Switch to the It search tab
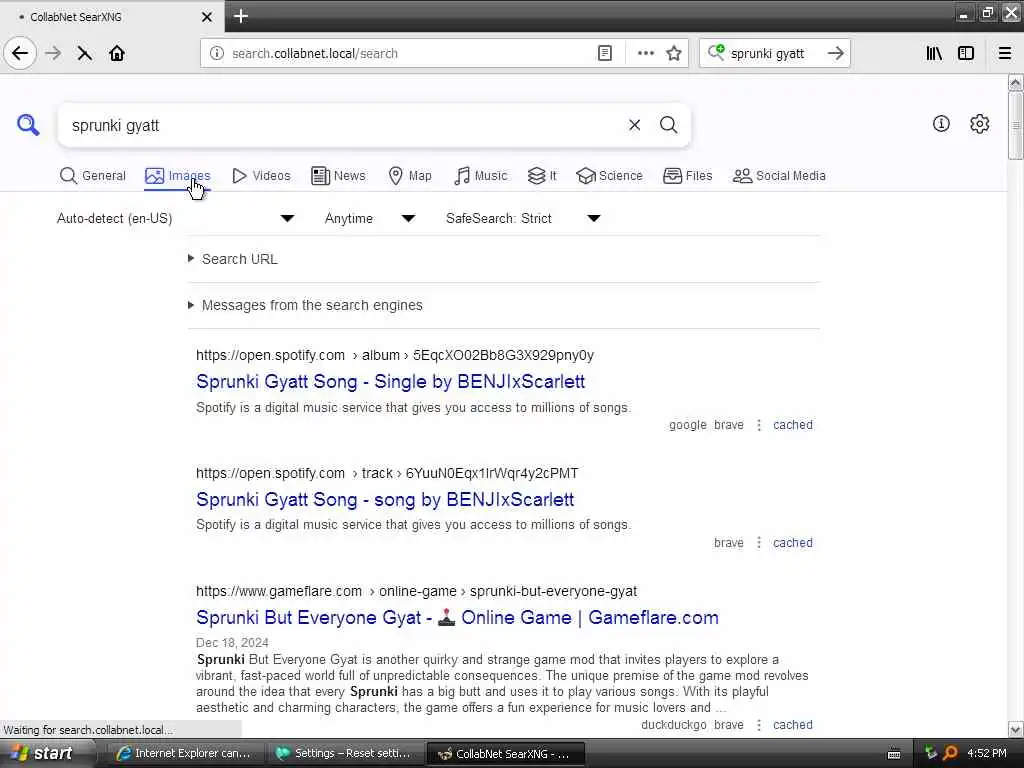 tap(542, 176)
